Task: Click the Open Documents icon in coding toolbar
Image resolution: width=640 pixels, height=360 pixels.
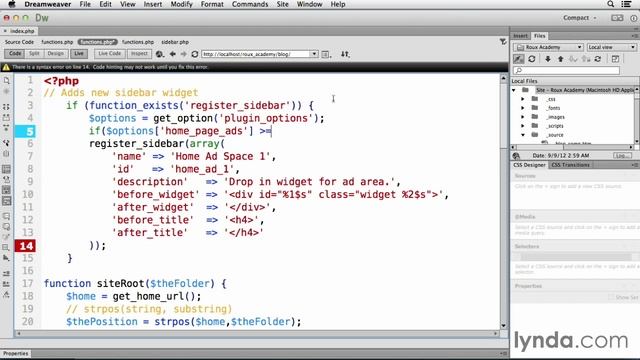Action: 7,81
